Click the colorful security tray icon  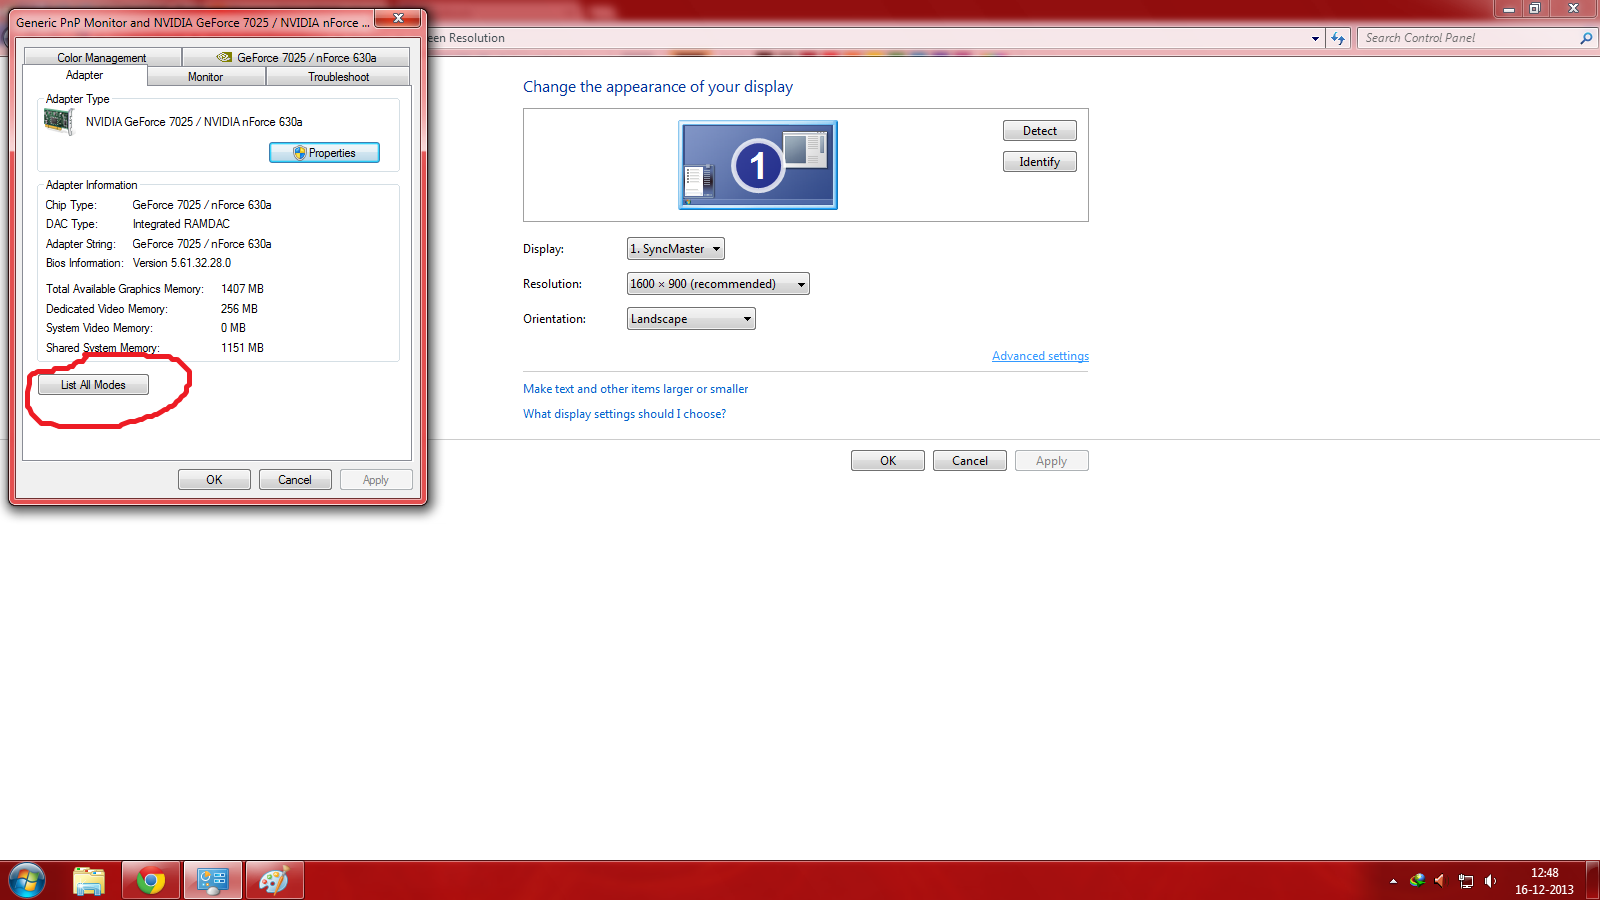(1417, 881)
